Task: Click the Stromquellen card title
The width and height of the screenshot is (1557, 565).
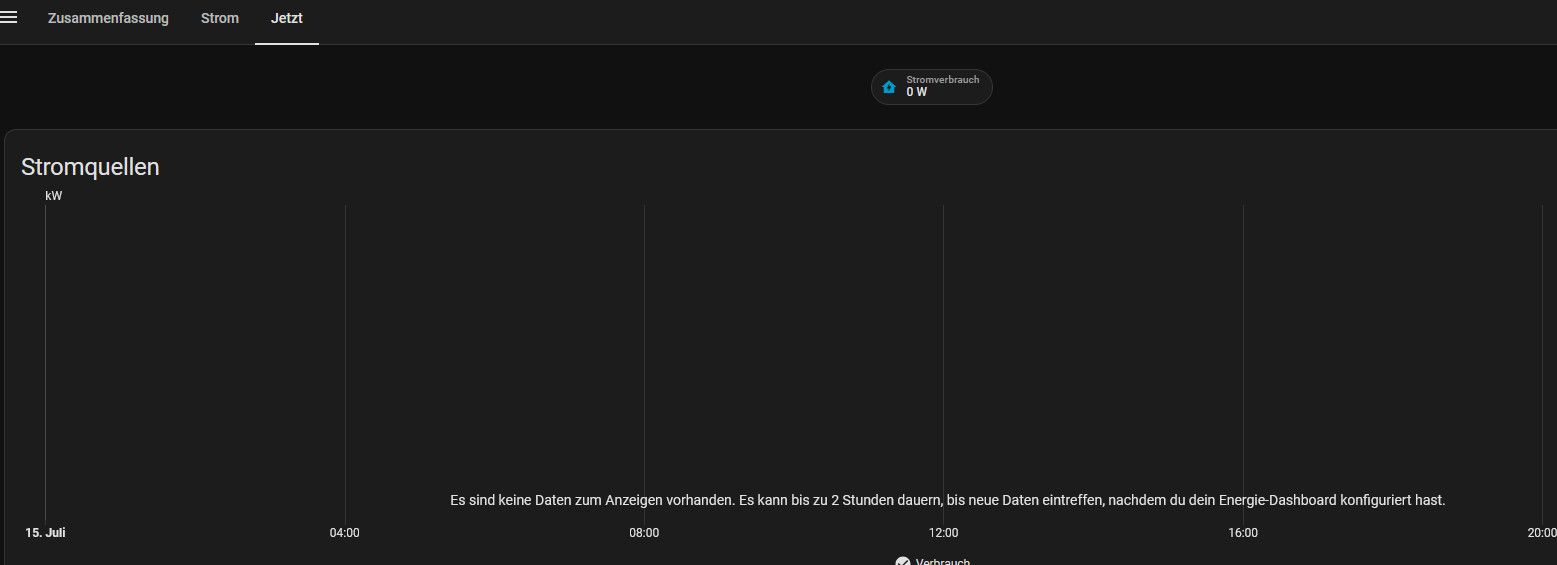Action: click(90, 167)
